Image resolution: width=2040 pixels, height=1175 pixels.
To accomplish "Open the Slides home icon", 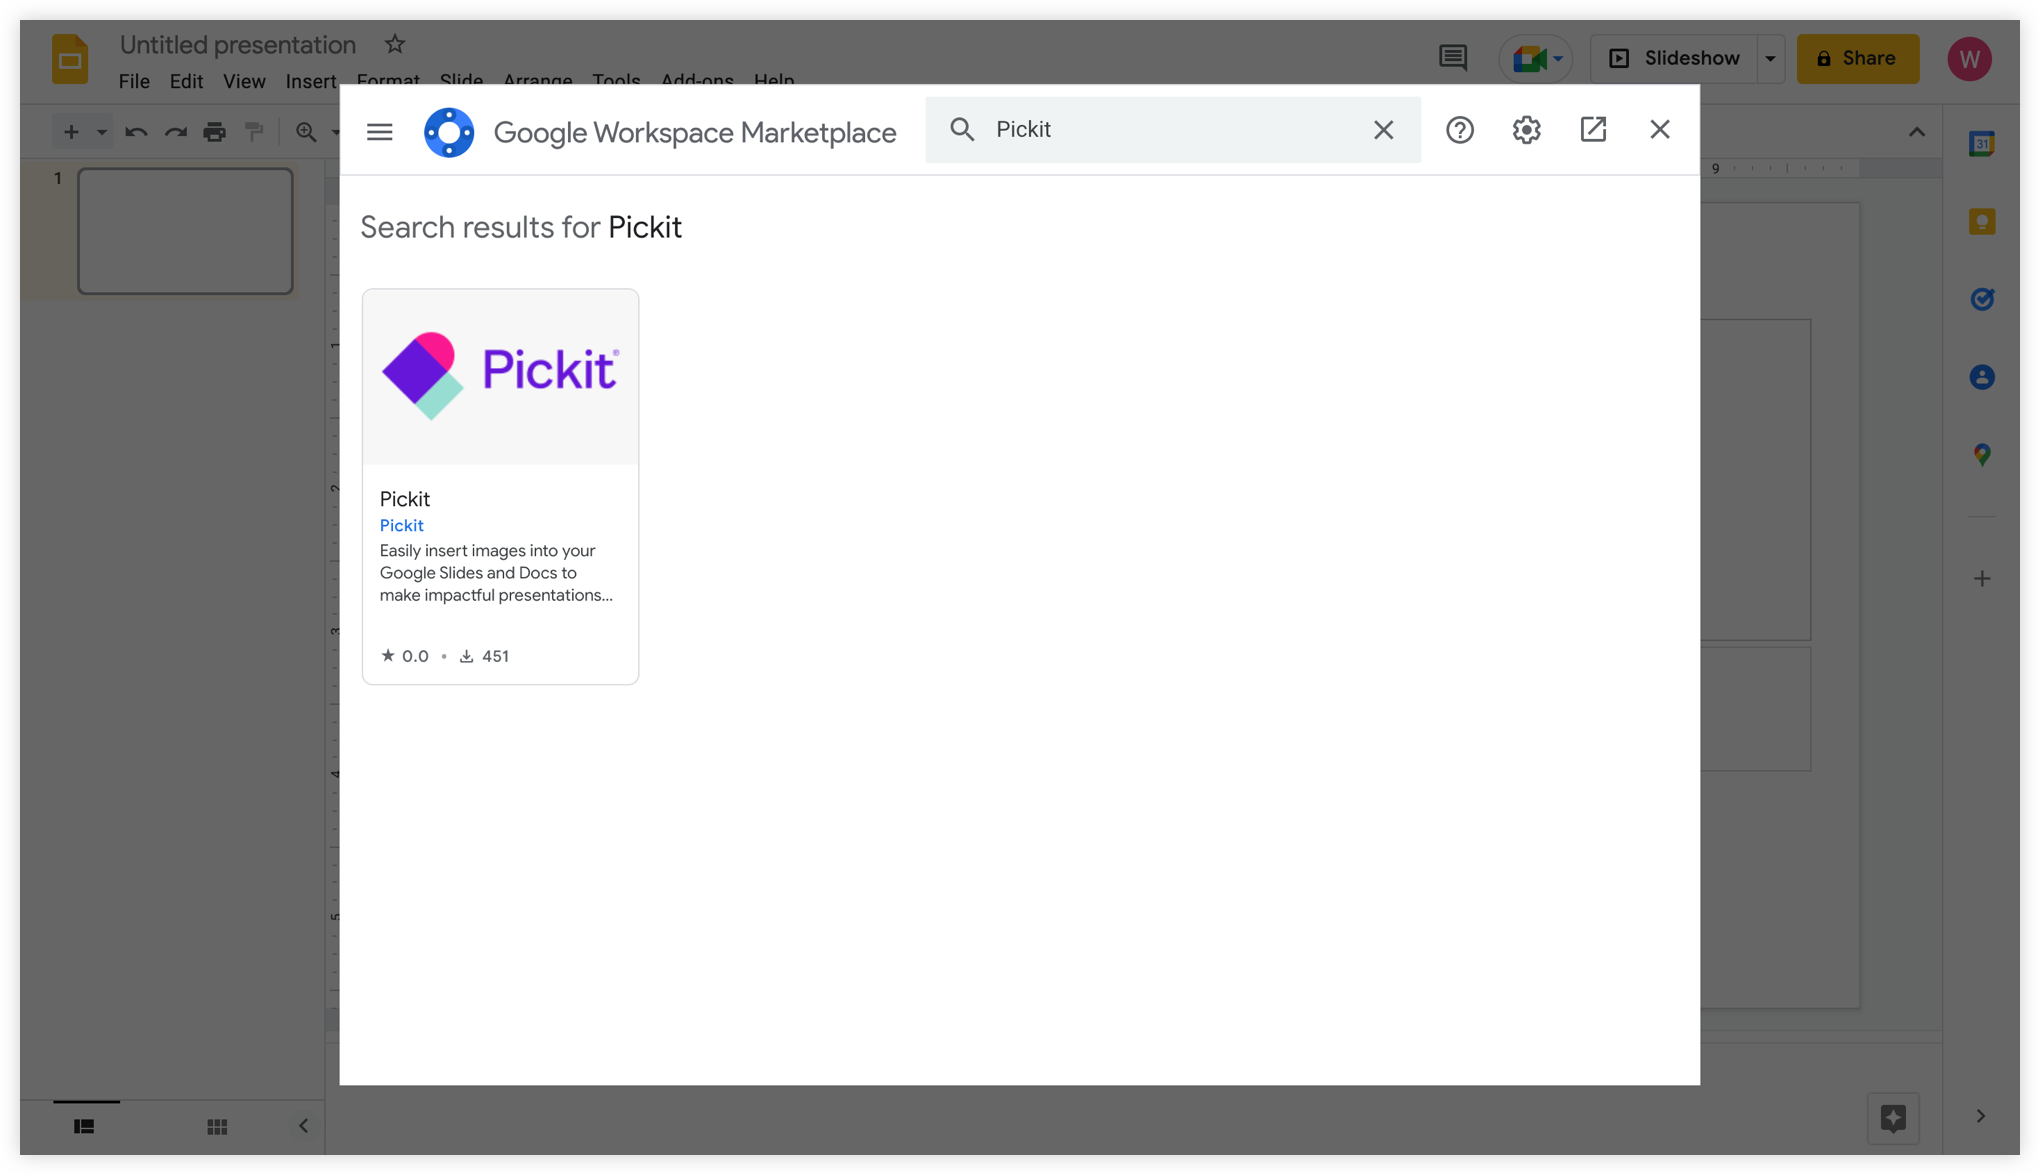I will [x=70, y=59].
